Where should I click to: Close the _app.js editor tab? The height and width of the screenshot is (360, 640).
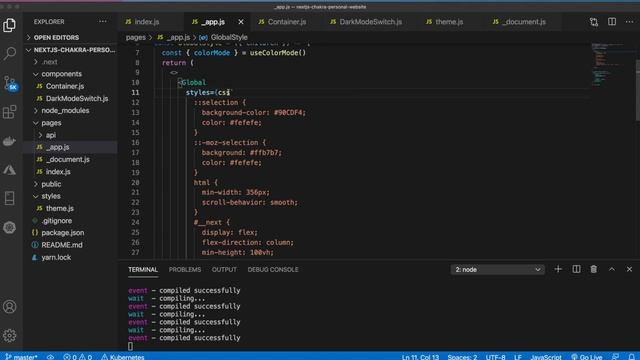coord(241,22)
